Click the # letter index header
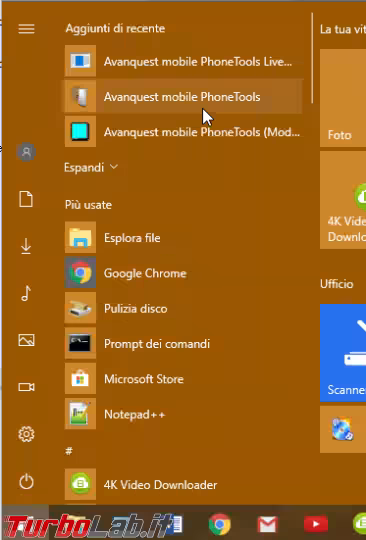Screen dimensions: 366x540 [x=69, y=451]
